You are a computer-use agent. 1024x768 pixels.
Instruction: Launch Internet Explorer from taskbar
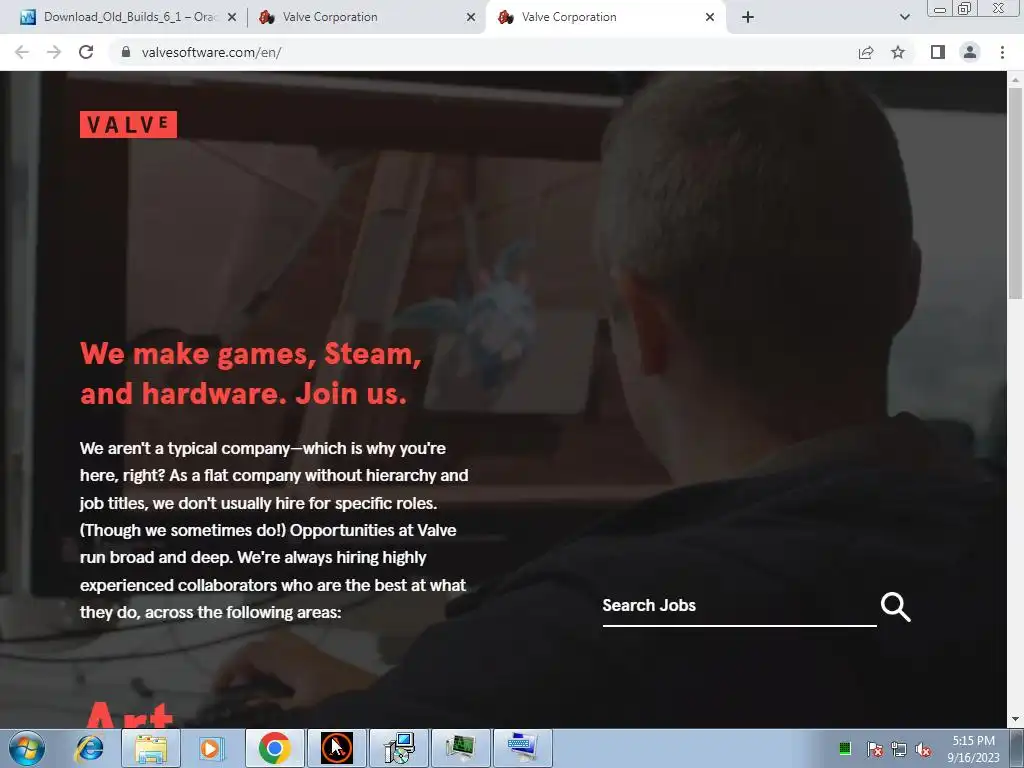click(89, 748)
